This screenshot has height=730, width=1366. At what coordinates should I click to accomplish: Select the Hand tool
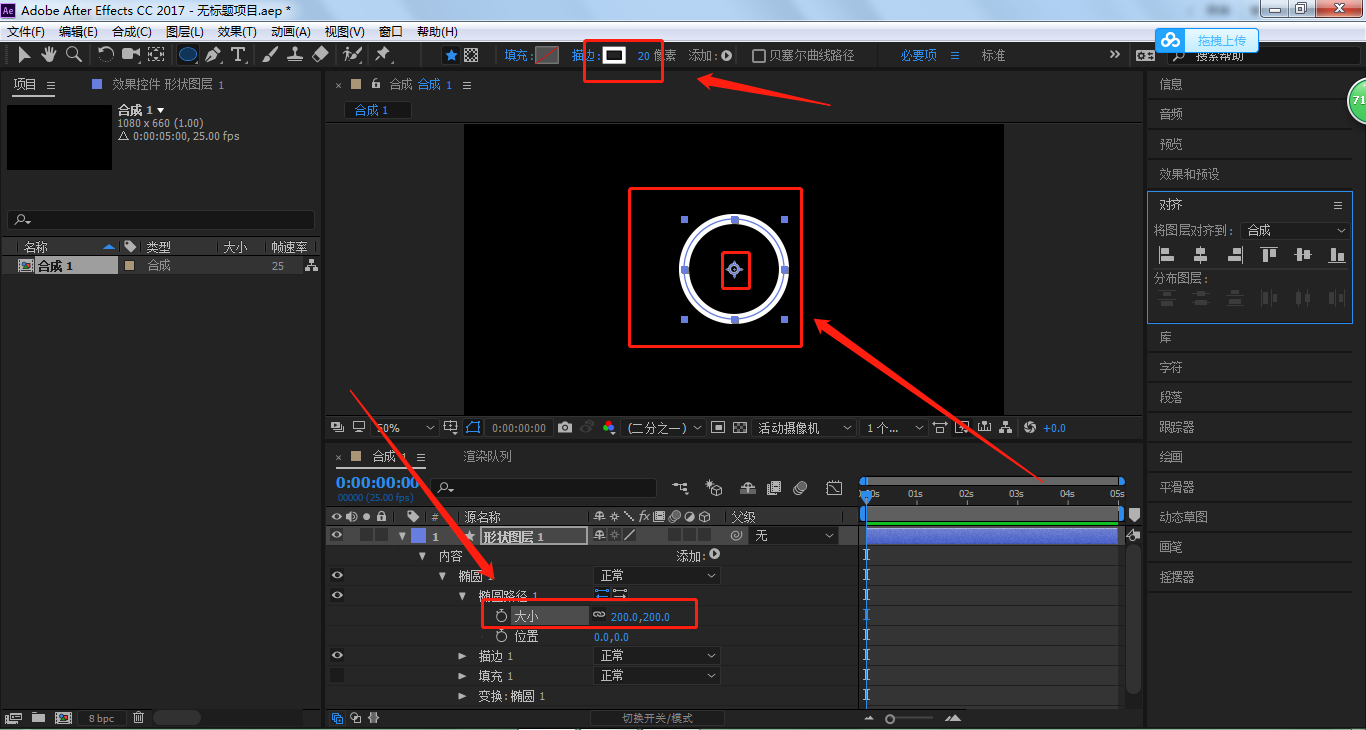(x=48, y=55)
